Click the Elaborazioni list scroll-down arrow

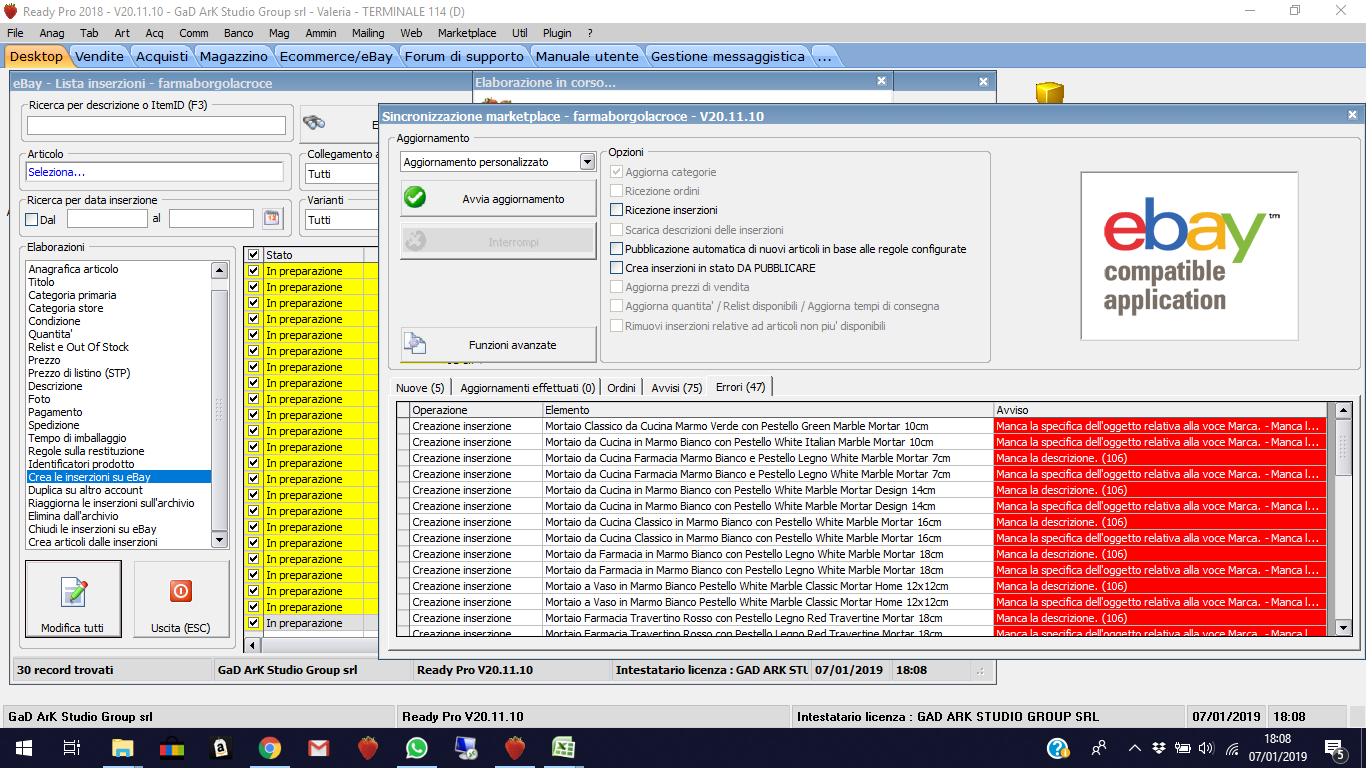coord(220,540)
